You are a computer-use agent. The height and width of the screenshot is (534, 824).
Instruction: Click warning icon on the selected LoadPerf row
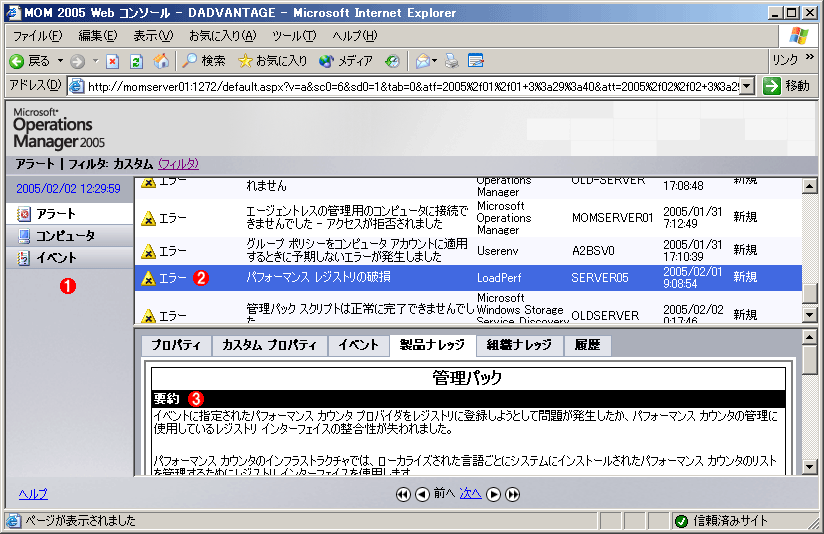(x=149, y=279)
